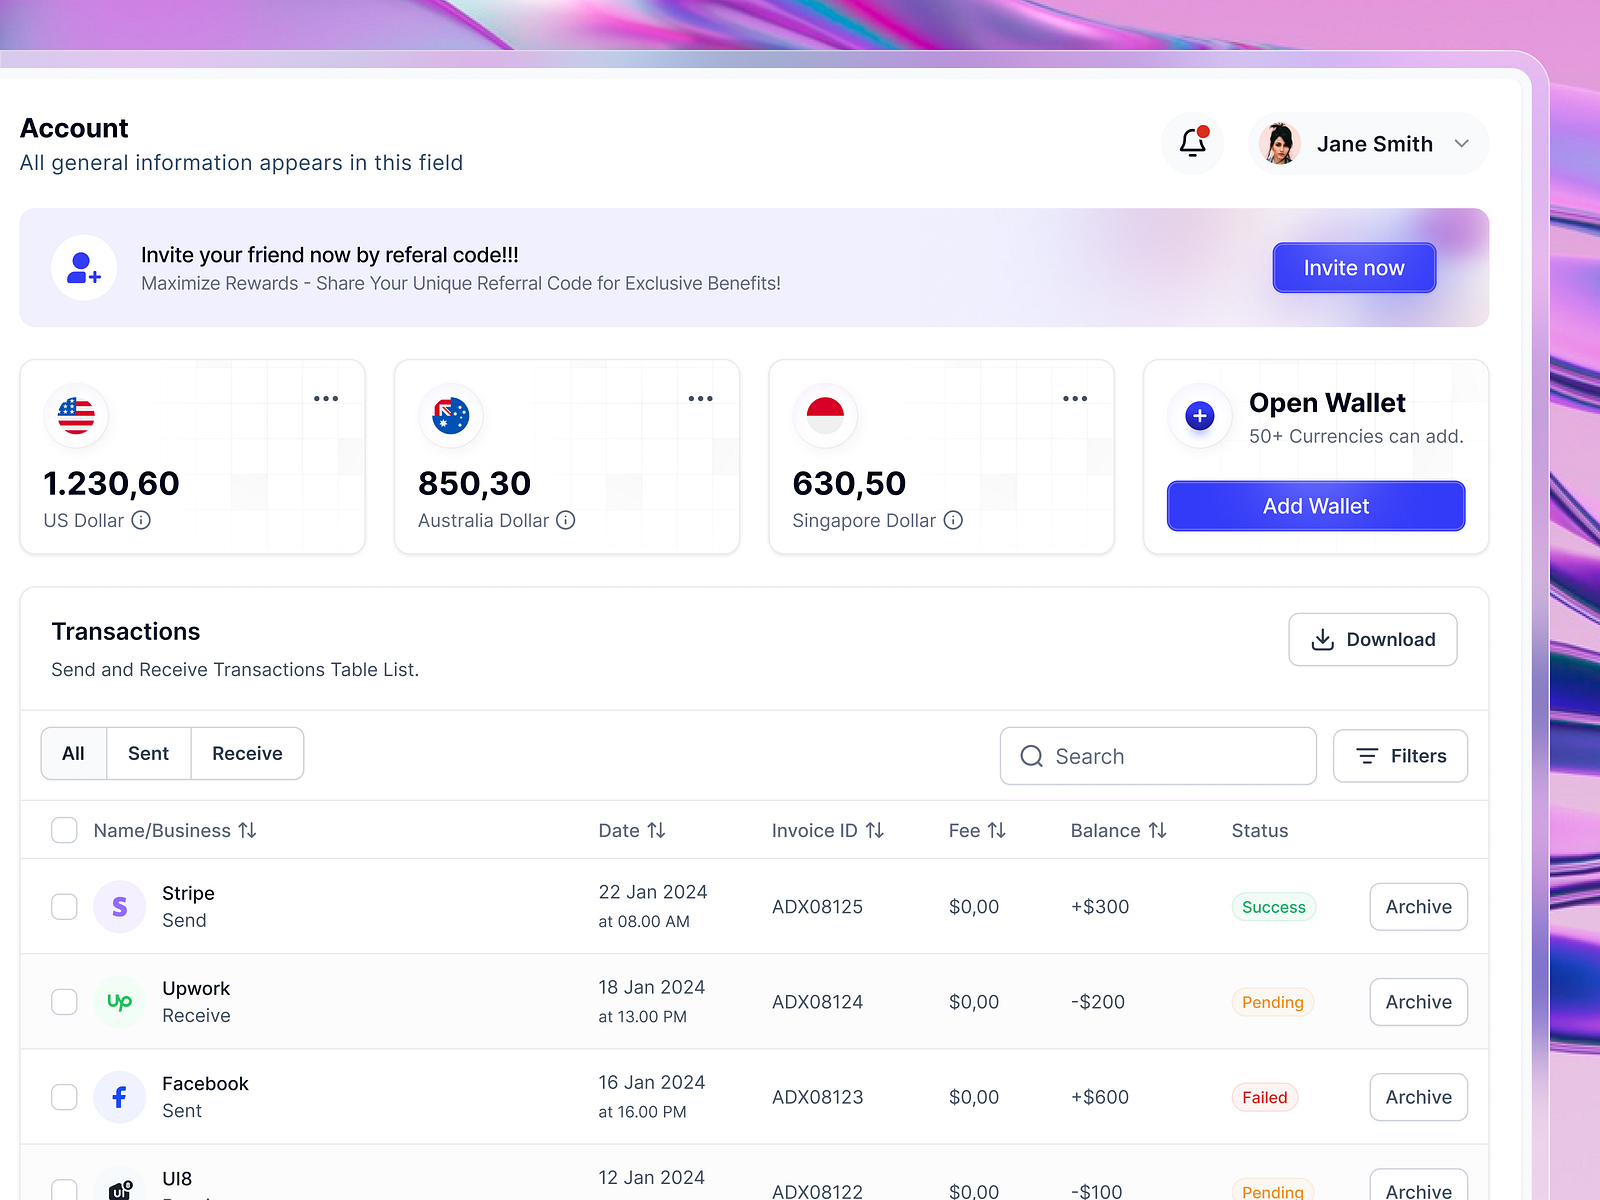This screenshot has width=1600, height=1200.
Task: Click the US flag icon
Action: (x=76, y=416)
